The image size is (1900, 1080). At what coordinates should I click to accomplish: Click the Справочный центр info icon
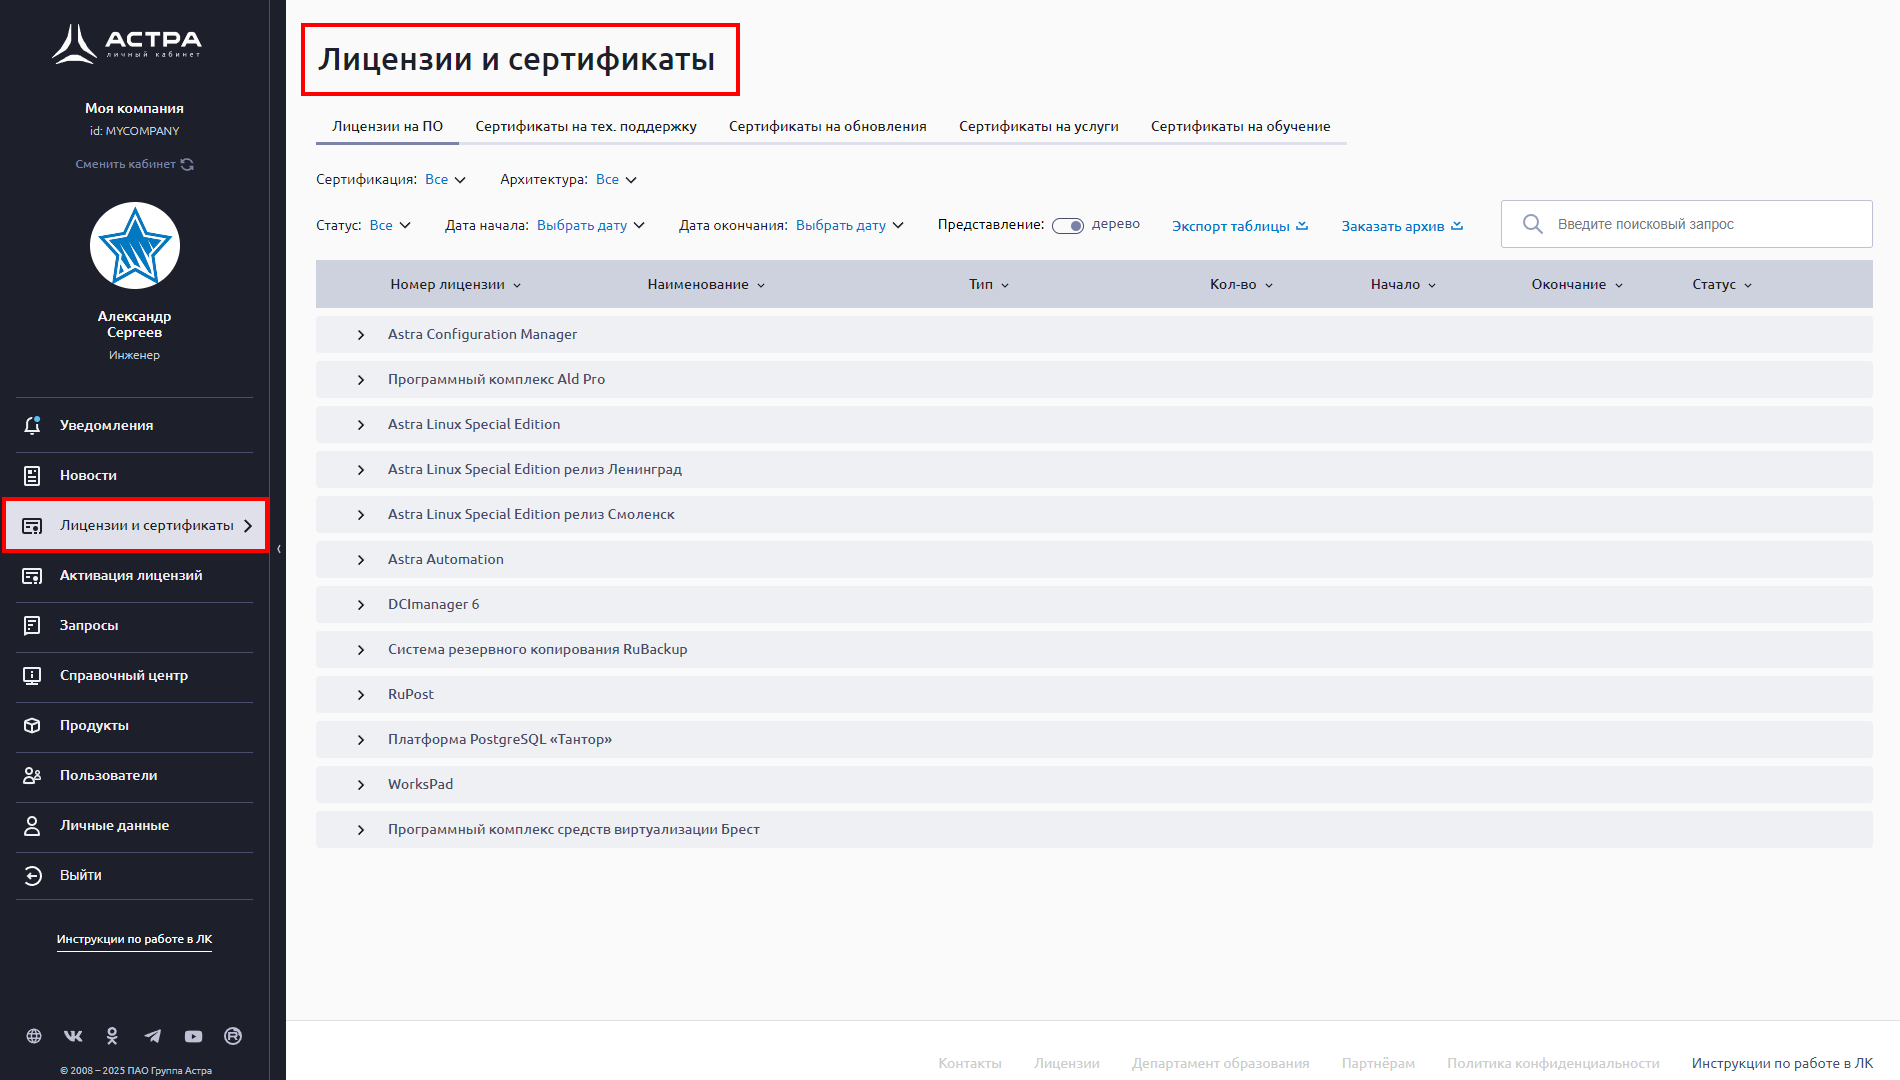[x=32, y=675]
